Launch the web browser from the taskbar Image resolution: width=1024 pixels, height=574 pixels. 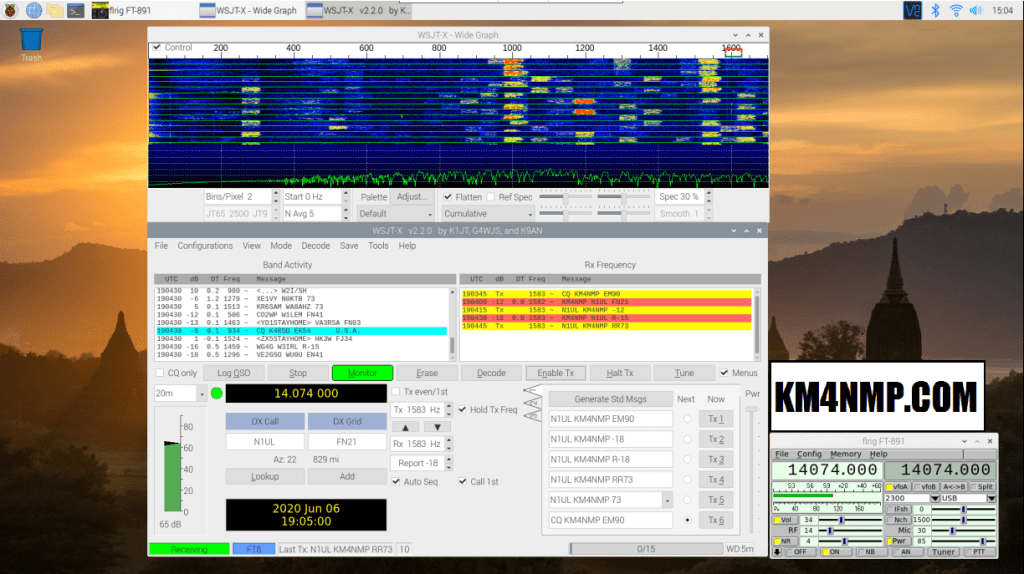click(x=33, y=10)
